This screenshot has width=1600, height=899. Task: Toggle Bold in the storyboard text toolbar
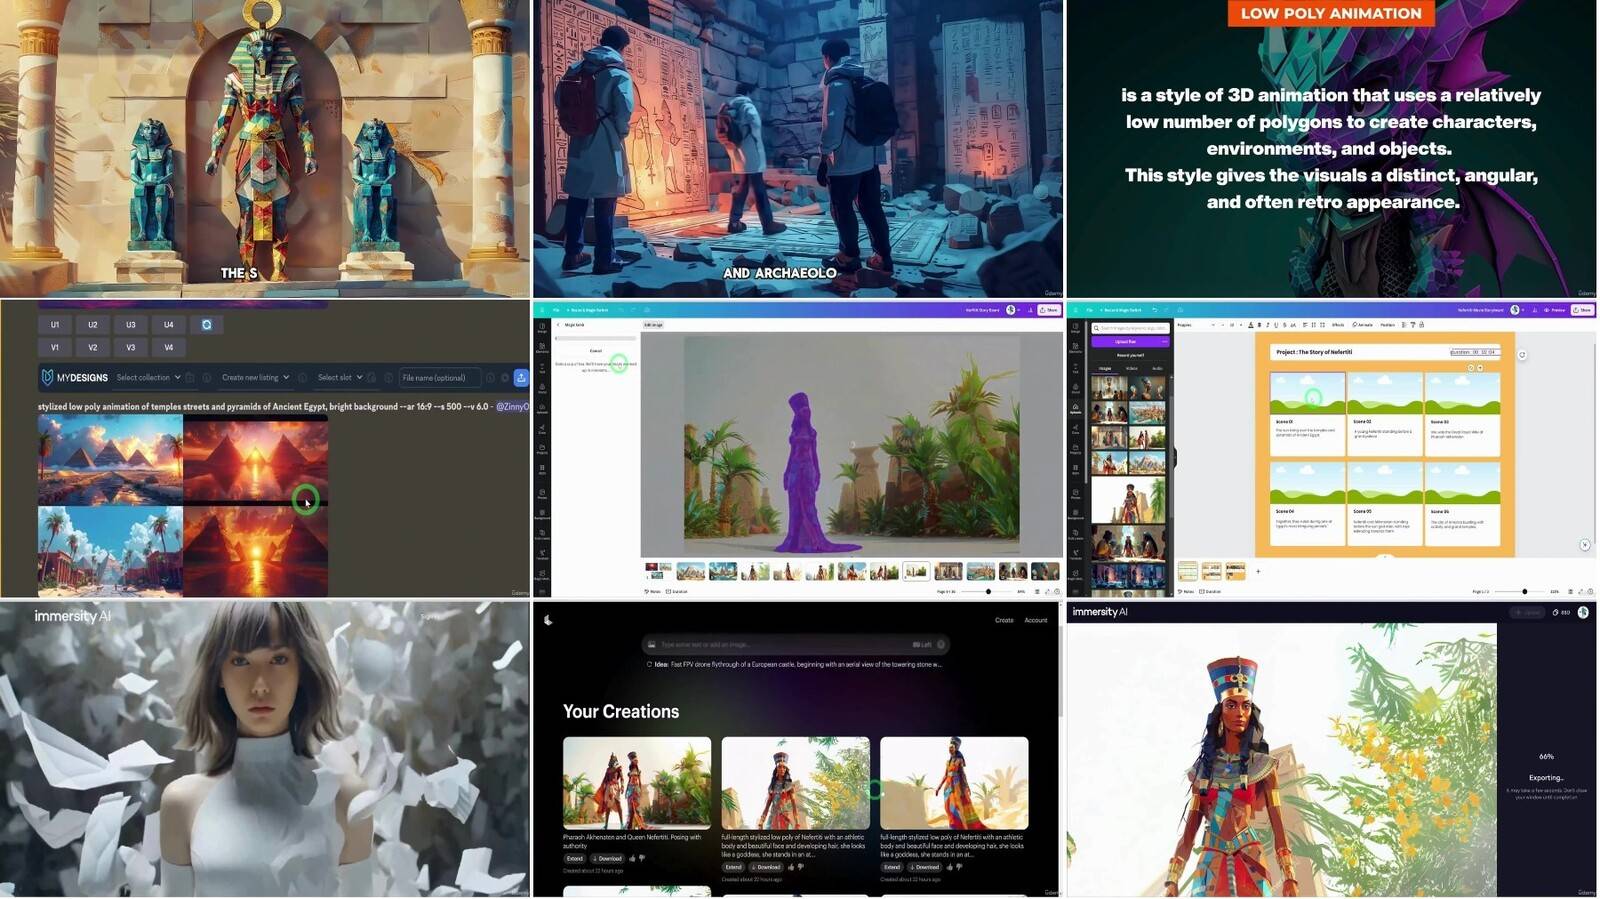click(x=1259, y=325)
